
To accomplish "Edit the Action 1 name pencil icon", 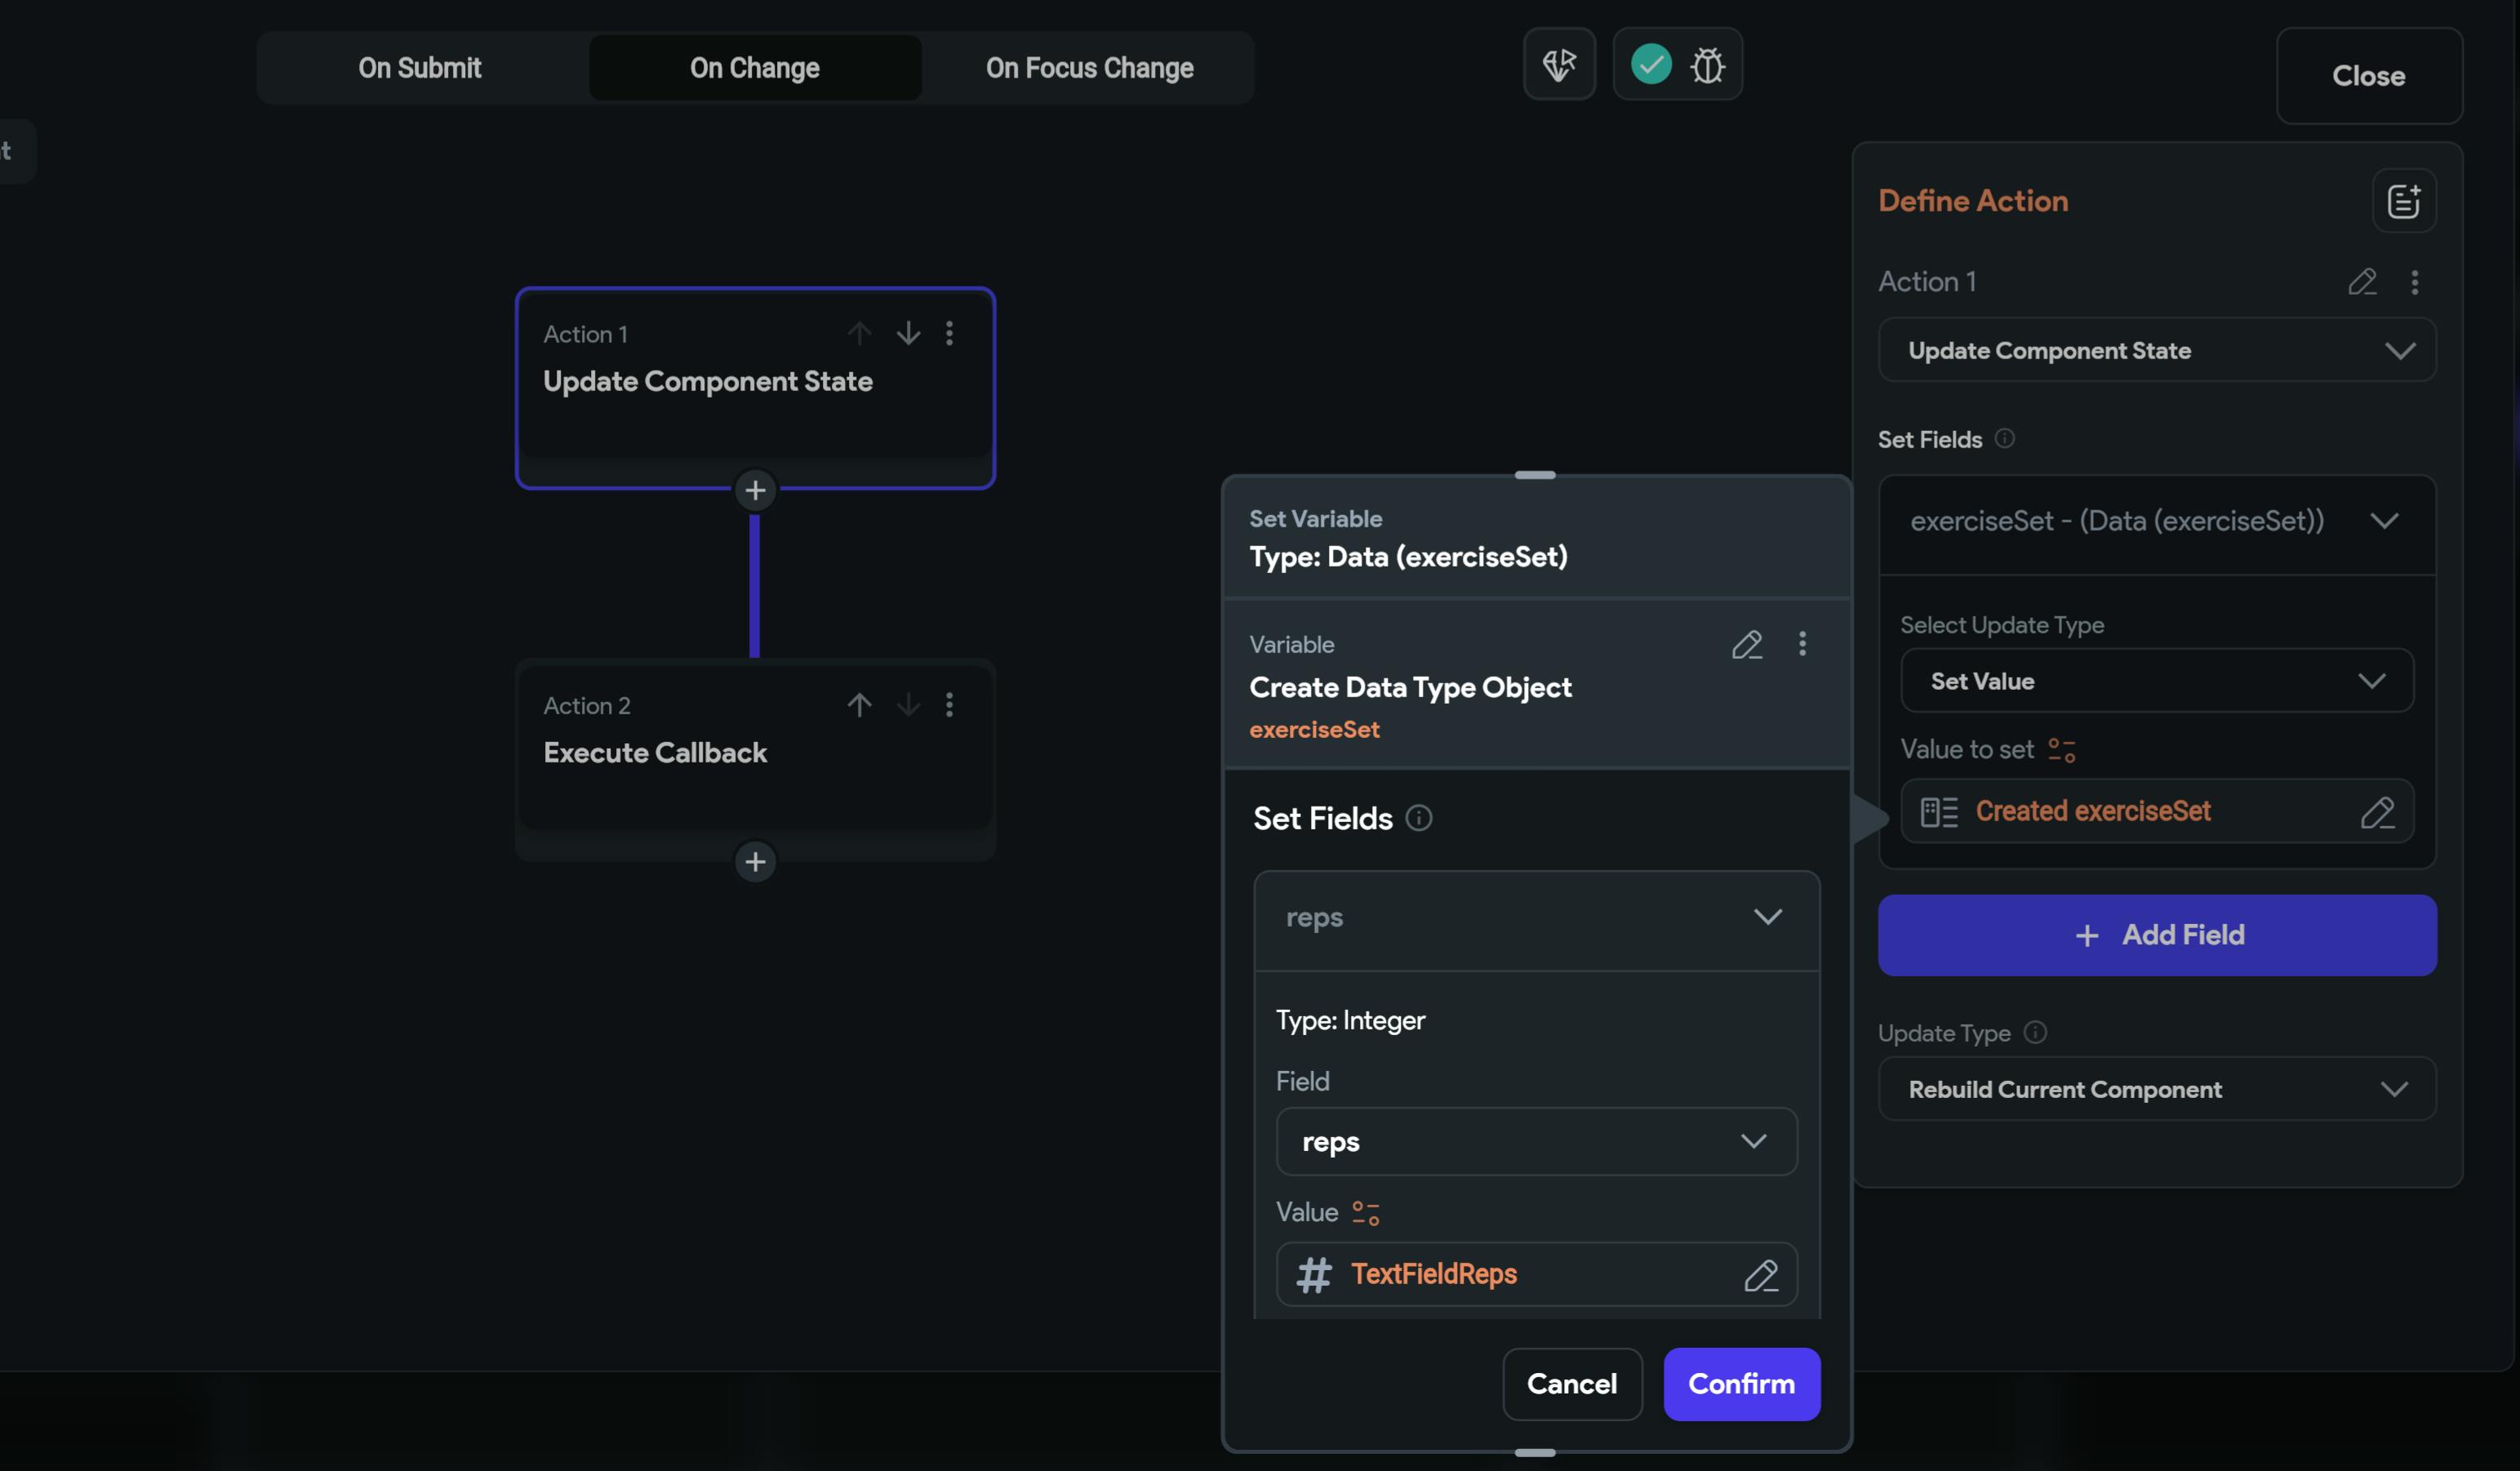I will (2362, 282).
